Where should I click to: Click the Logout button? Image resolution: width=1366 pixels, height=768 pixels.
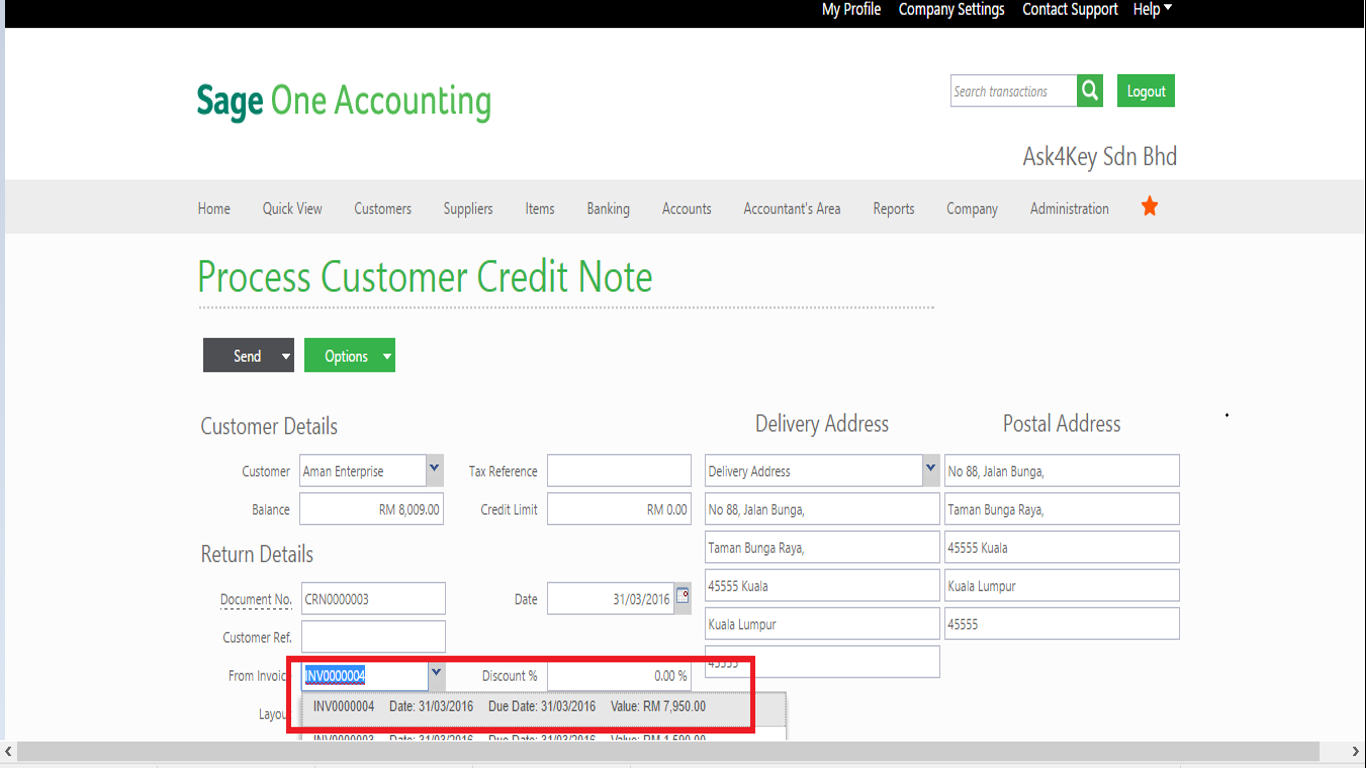(x=1146, y=91)
